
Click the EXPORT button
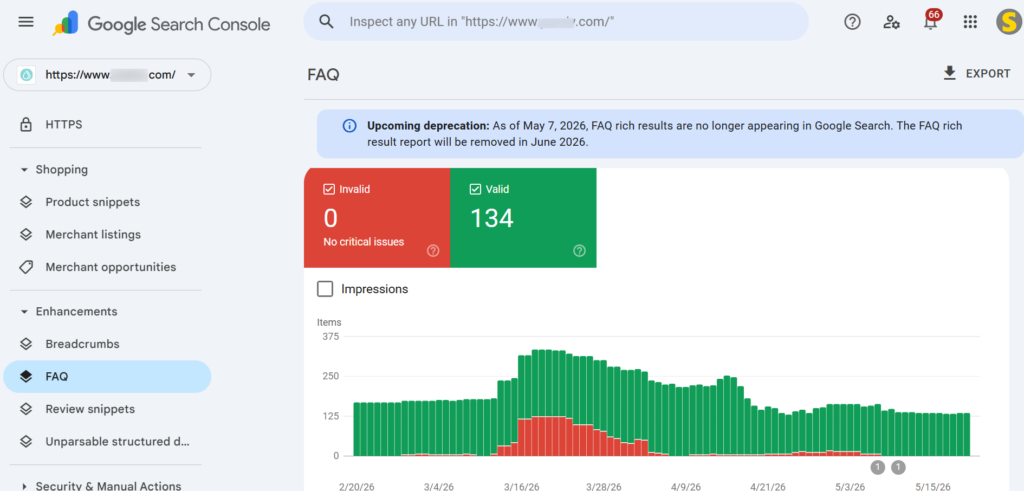978,74
